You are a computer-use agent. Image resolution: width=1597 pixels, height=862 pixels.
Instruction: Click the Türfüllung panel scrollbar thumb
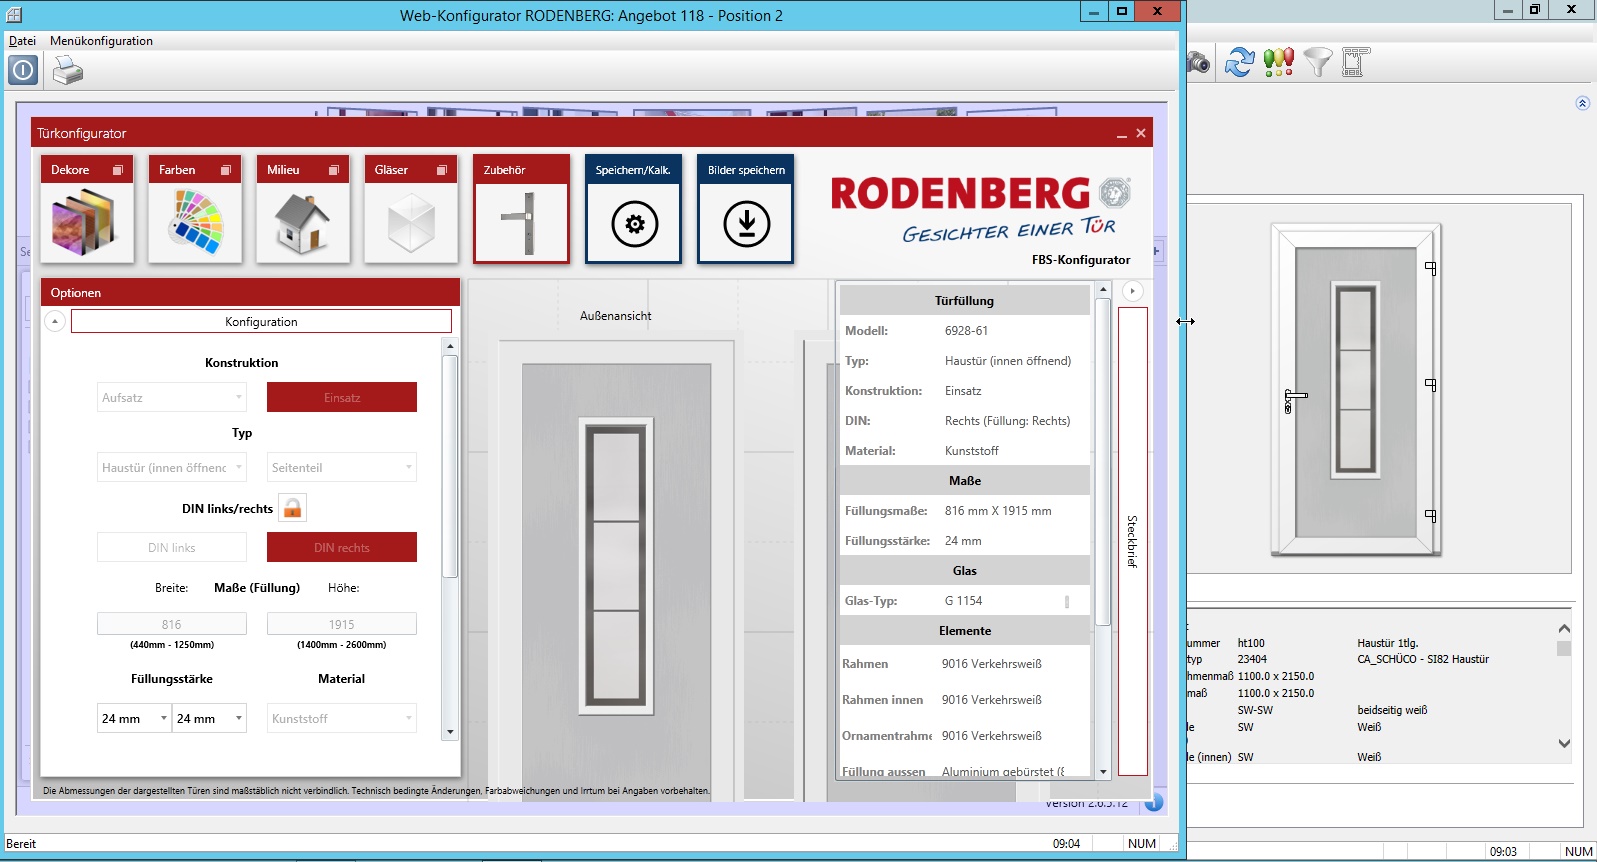[x=1103, y=462]
